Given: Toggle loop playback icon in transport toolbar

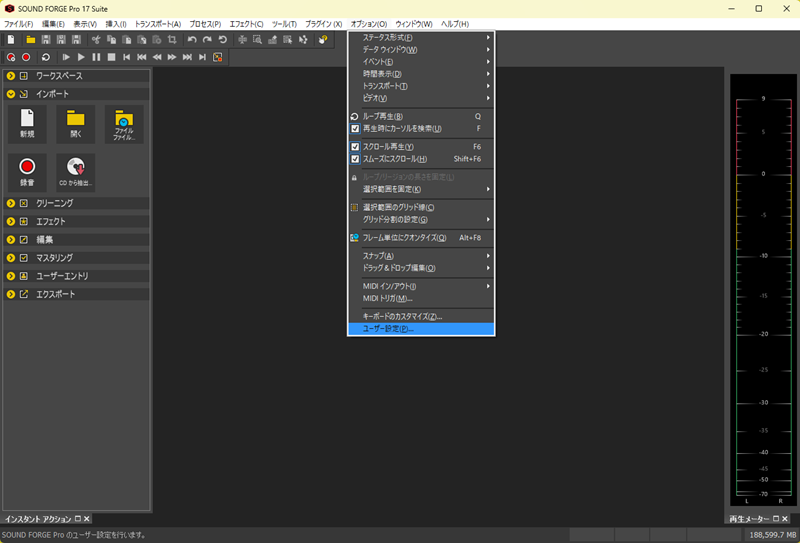Looking at the screenshot, I should (46, 57).
